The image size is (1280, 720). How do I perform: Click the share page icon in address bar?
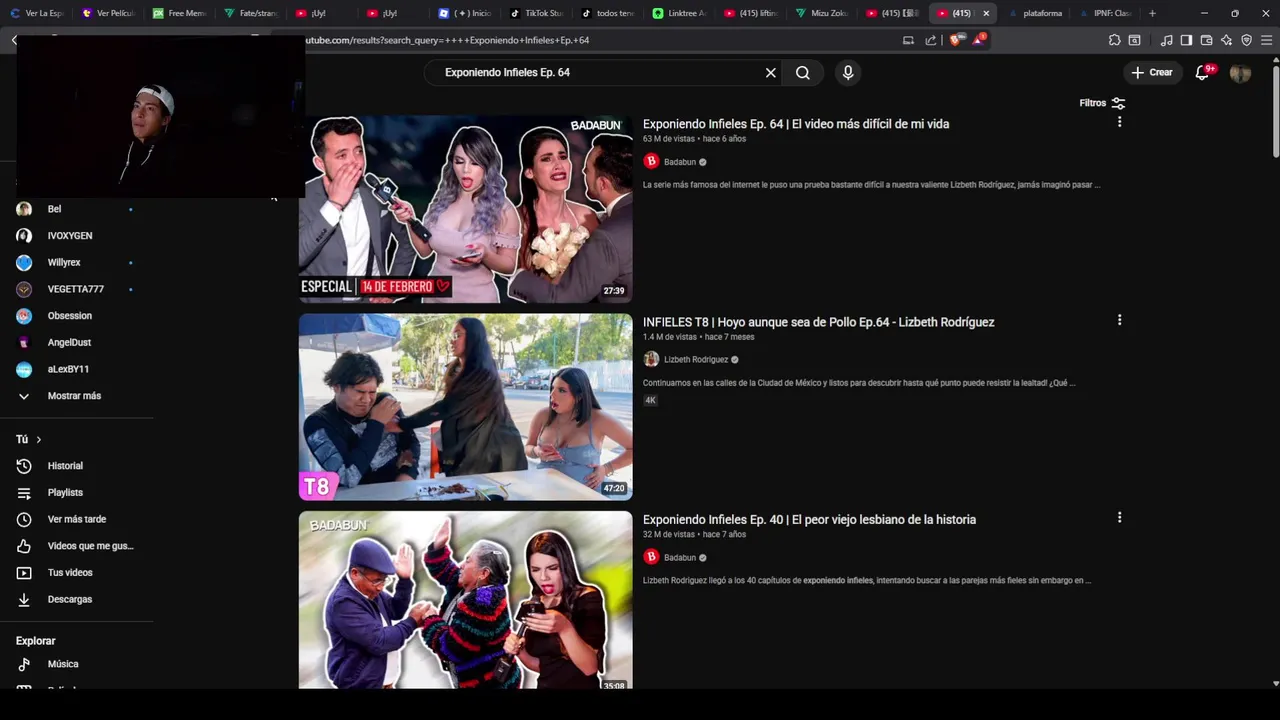931,40
